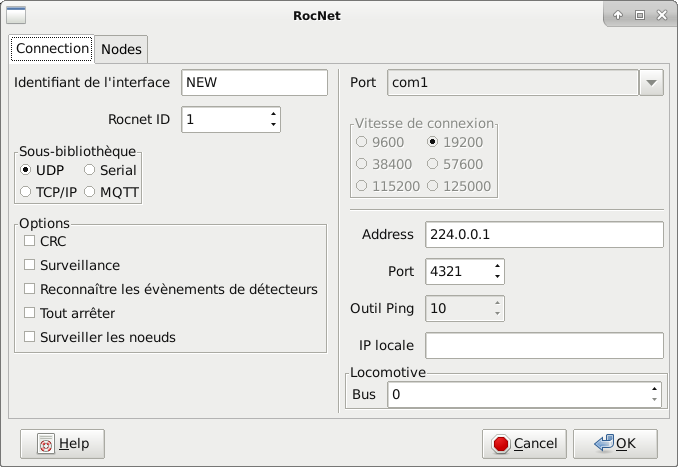This screenshot has height=467, width=678.
Task: Roll up the window using title bar arrow
Action: (618, 15)
